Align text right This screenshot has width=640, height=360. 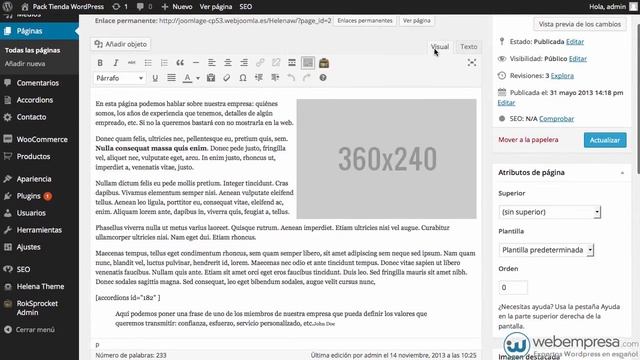244,63
